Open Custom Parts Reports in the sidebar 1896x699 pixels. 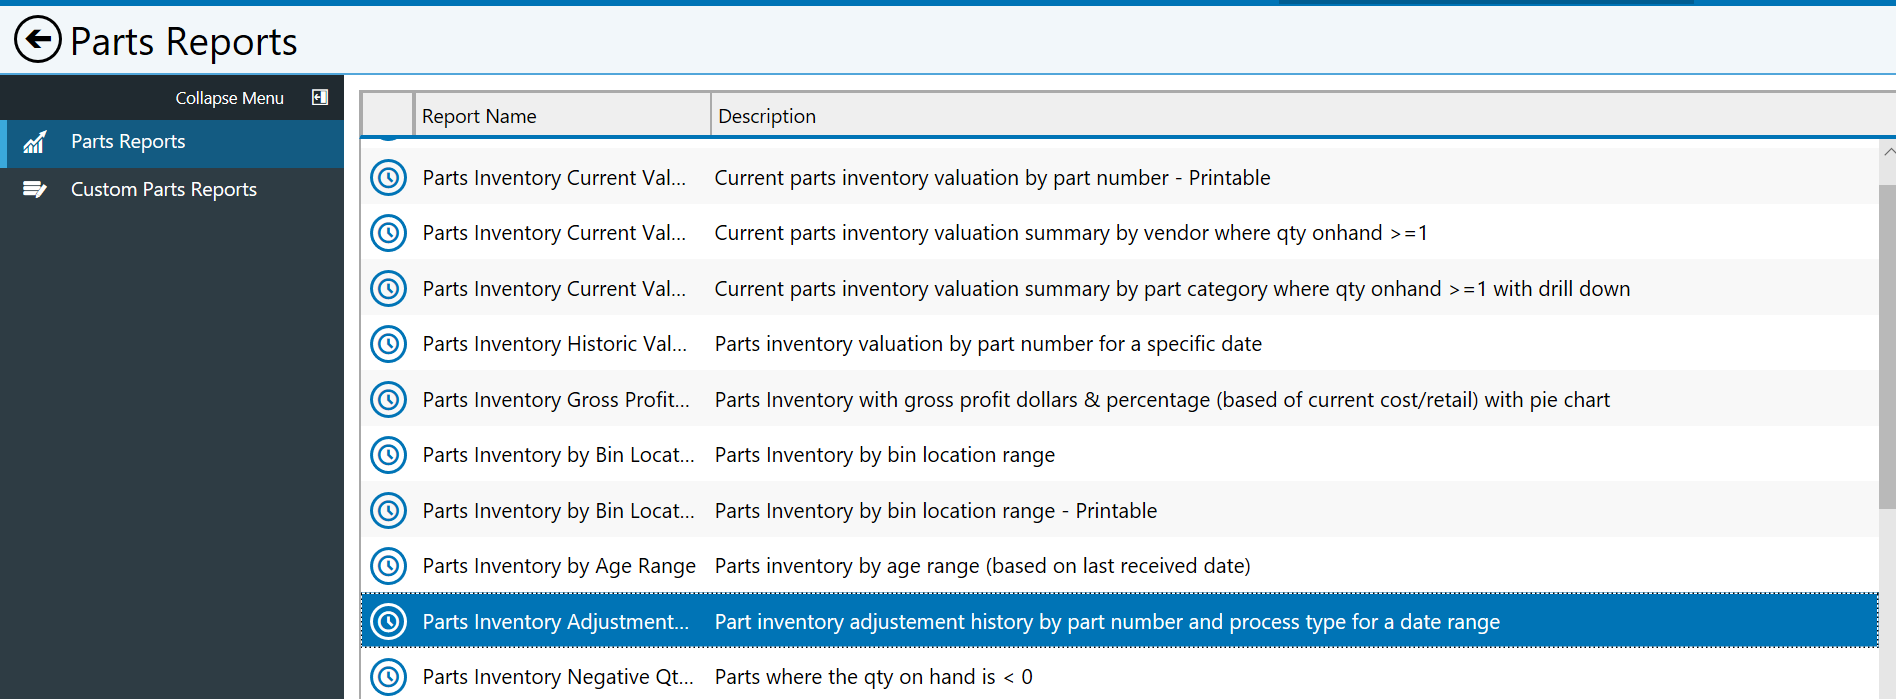pyautogui.click(x=172, y=190)
